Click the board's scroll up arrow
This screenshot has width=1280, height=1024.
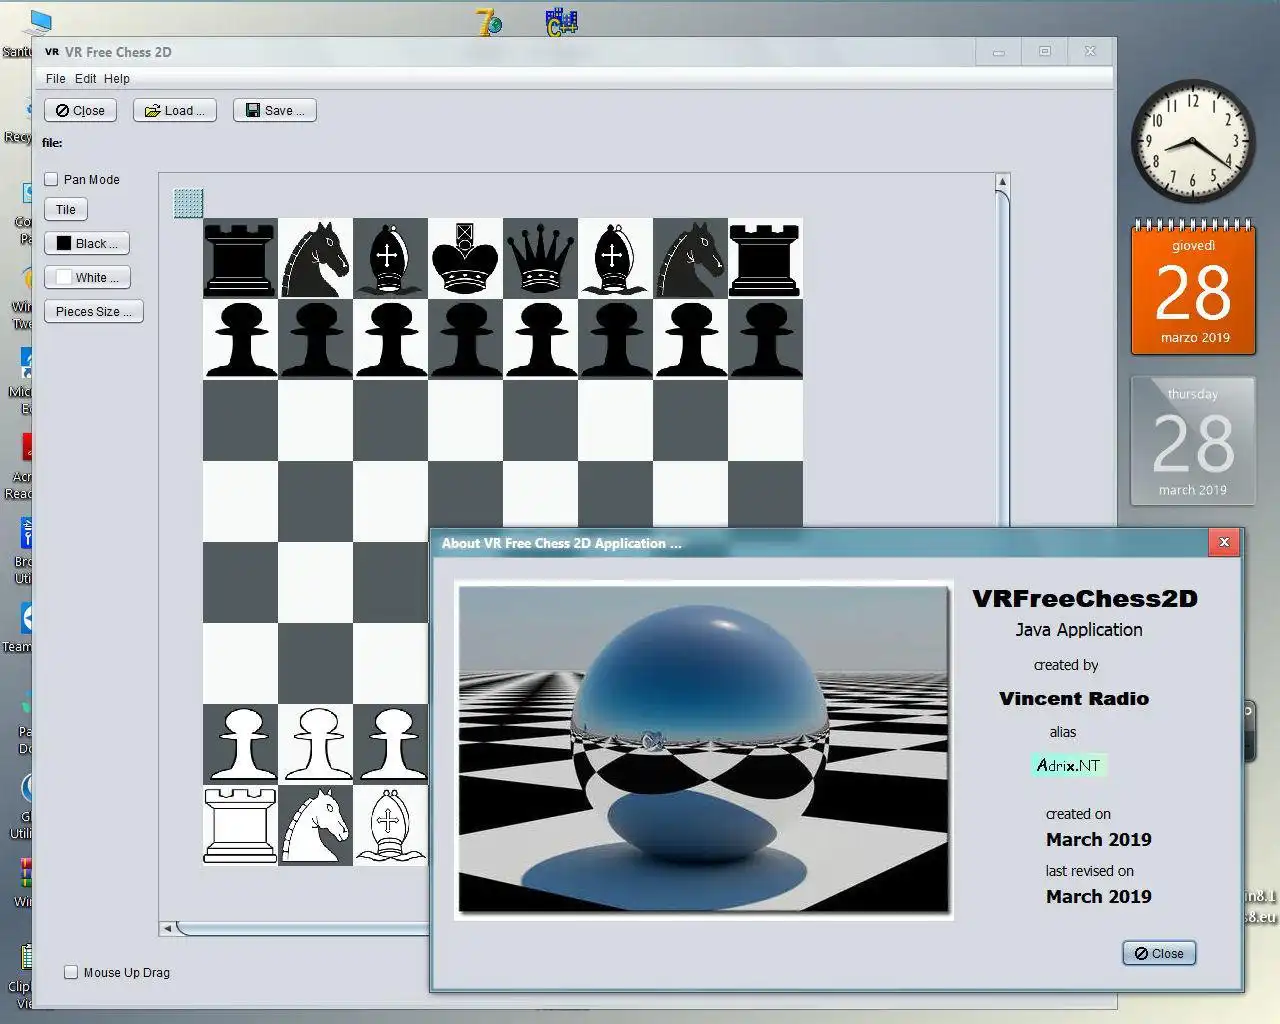(x=1002, y=182)
